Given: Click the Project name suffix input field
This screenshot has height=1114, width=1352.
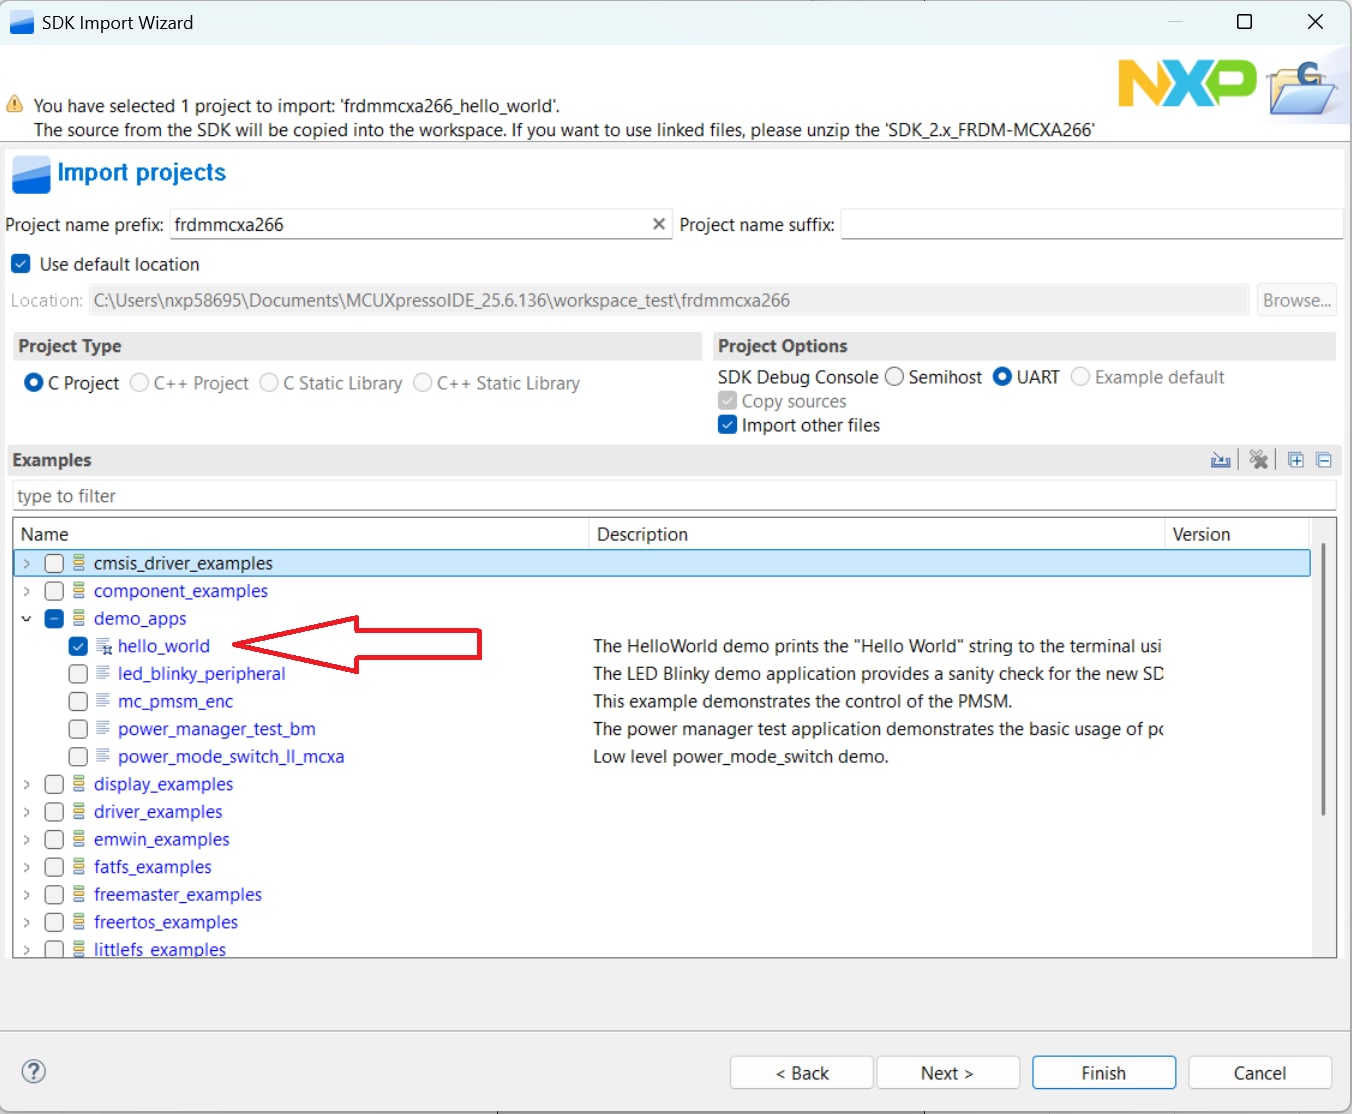Looking at the screenshot, I should (x=1090, y=224).
